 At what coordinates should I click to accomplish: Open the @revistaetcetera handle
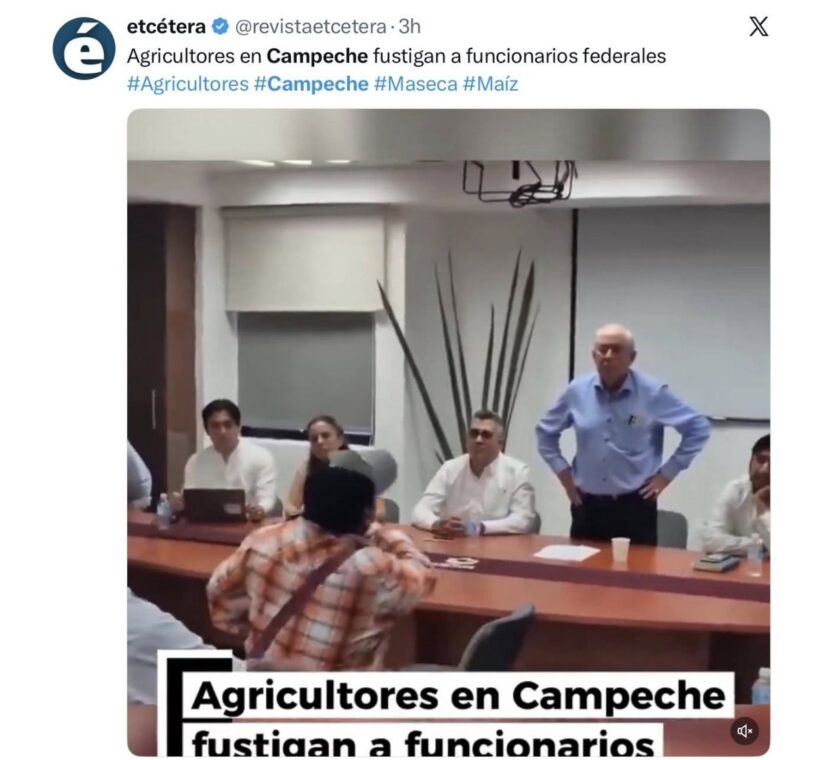[311, 26]
